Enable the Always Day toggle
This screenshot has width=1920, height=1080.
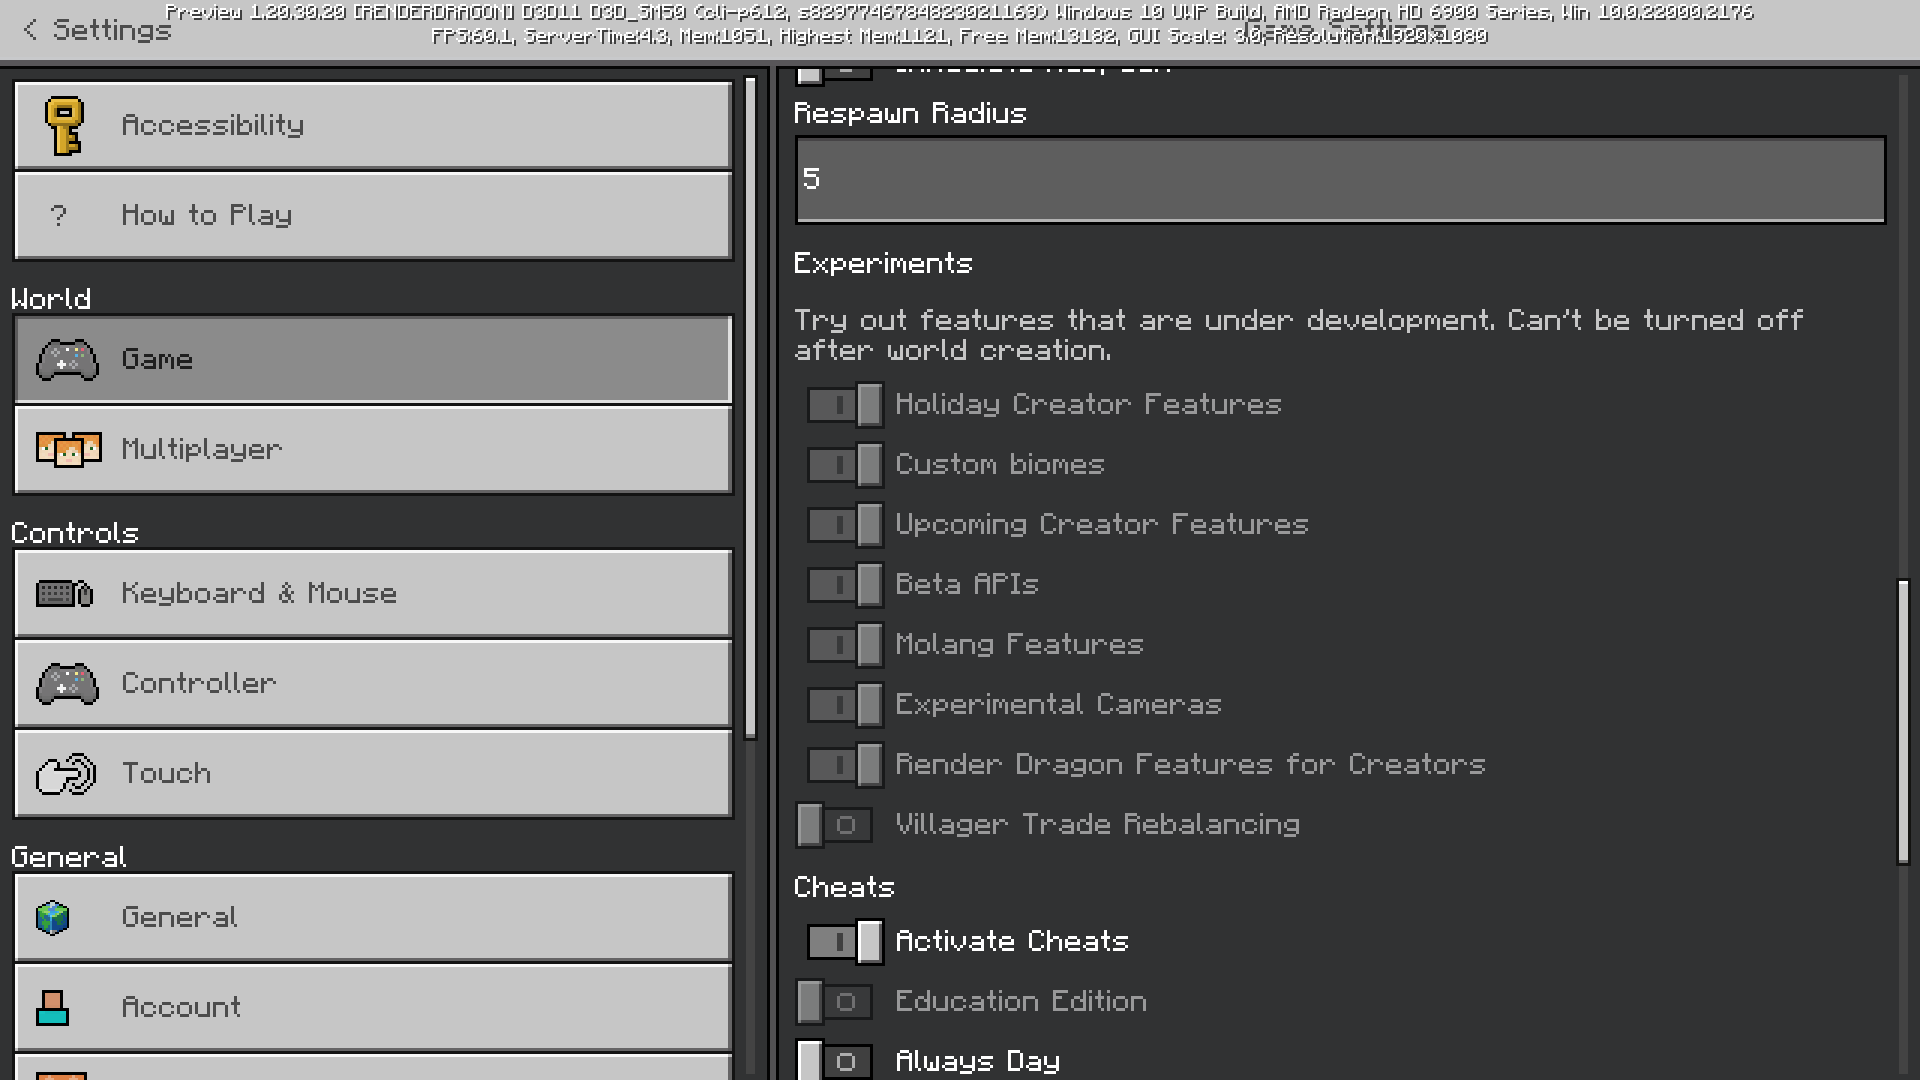click(x=834, y=1061)
